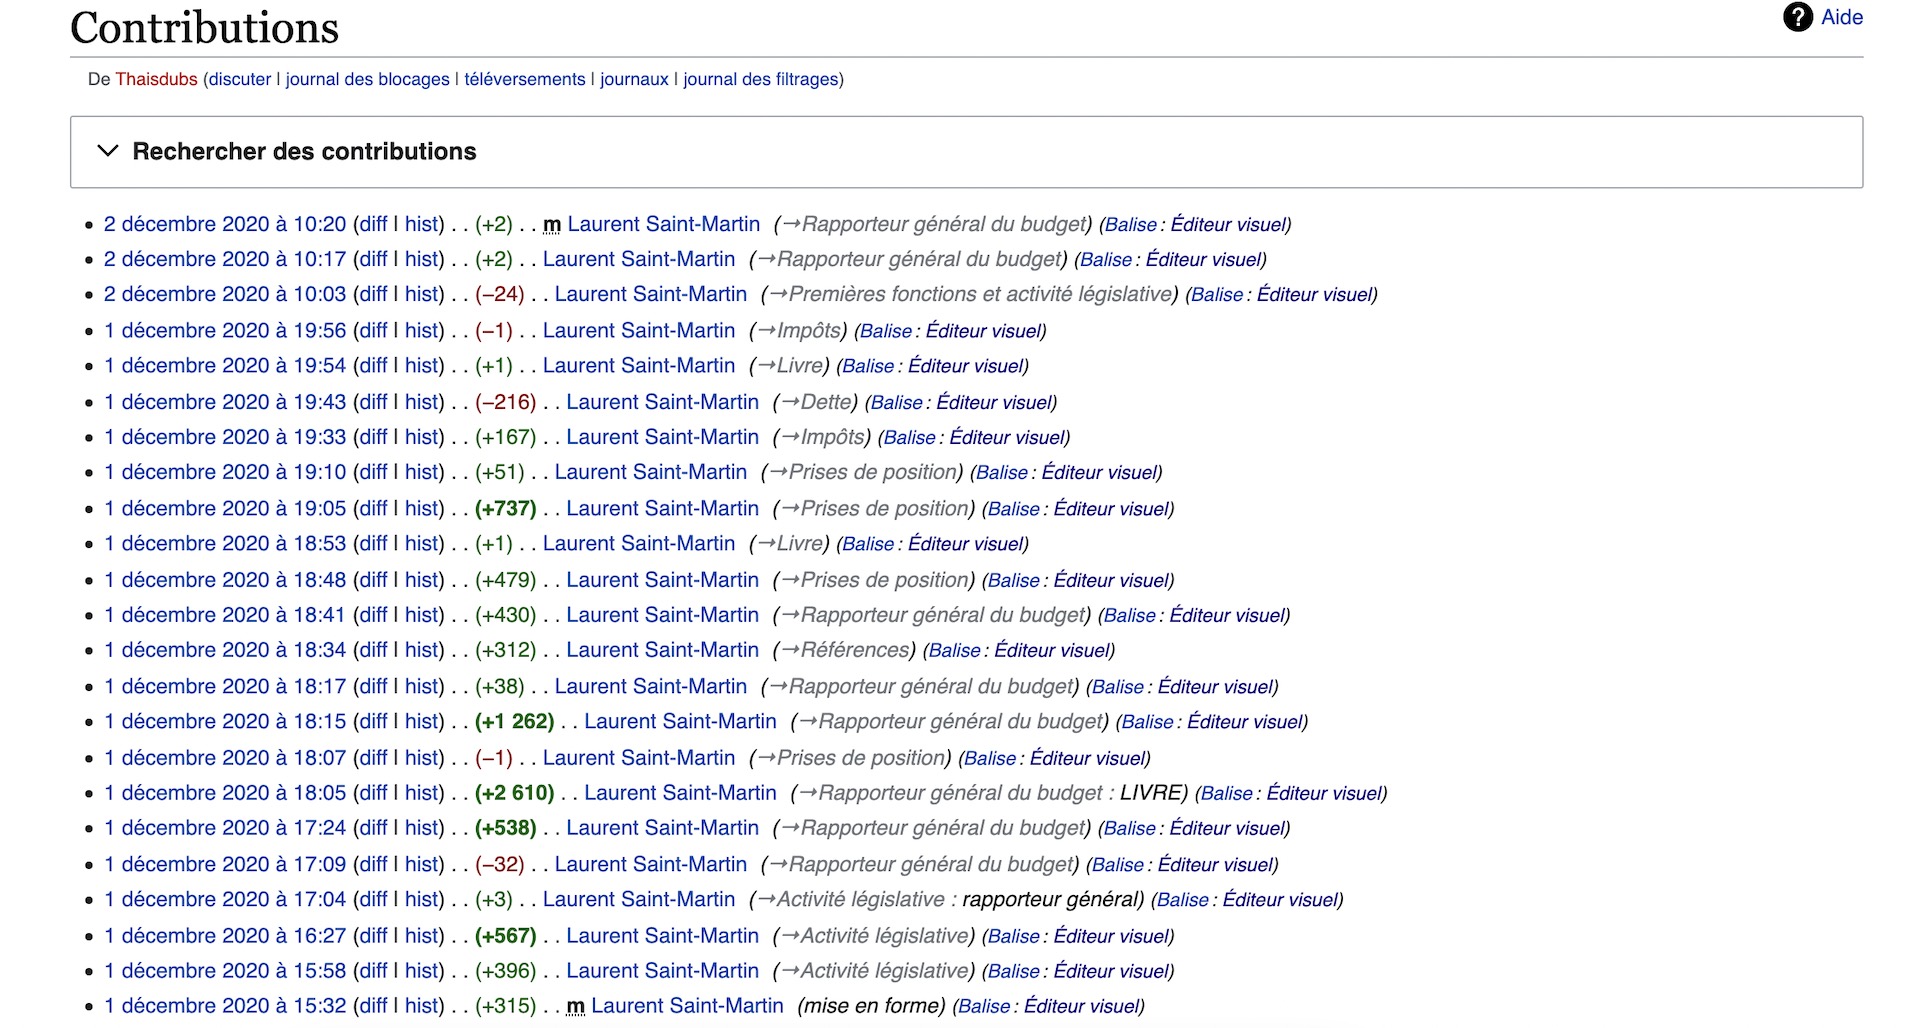Open the téléversements link
This screenshot has height=1028, width=1920.
(x=524, y=79)
